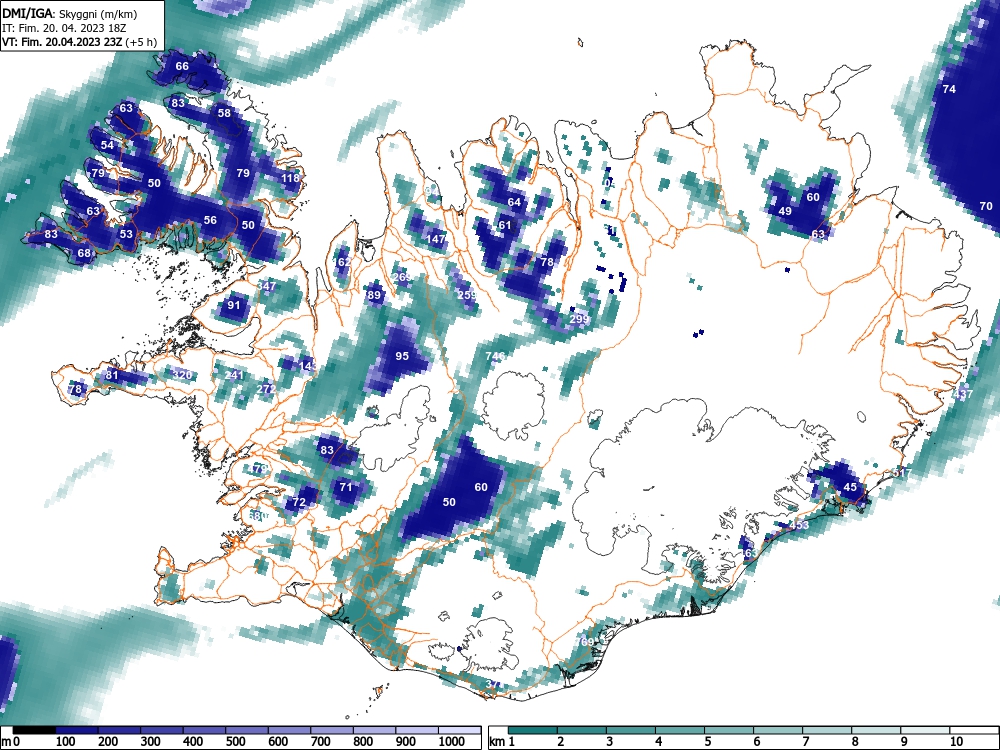
Task: Click the visibility value 58 on the map
Action: pyautogui.click(x=224, y=113)
